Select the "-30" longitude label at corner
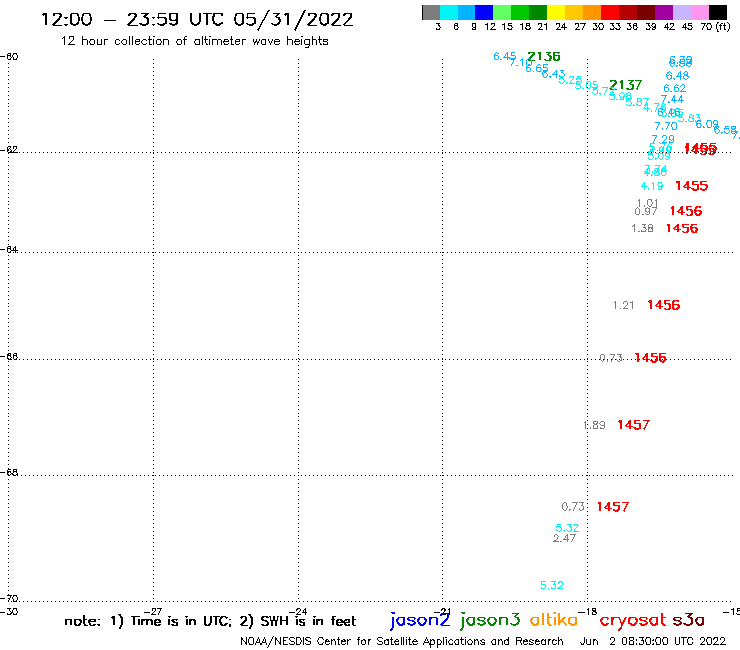The height and width of the screenshot is (650, 740). (x=9, y=612)
